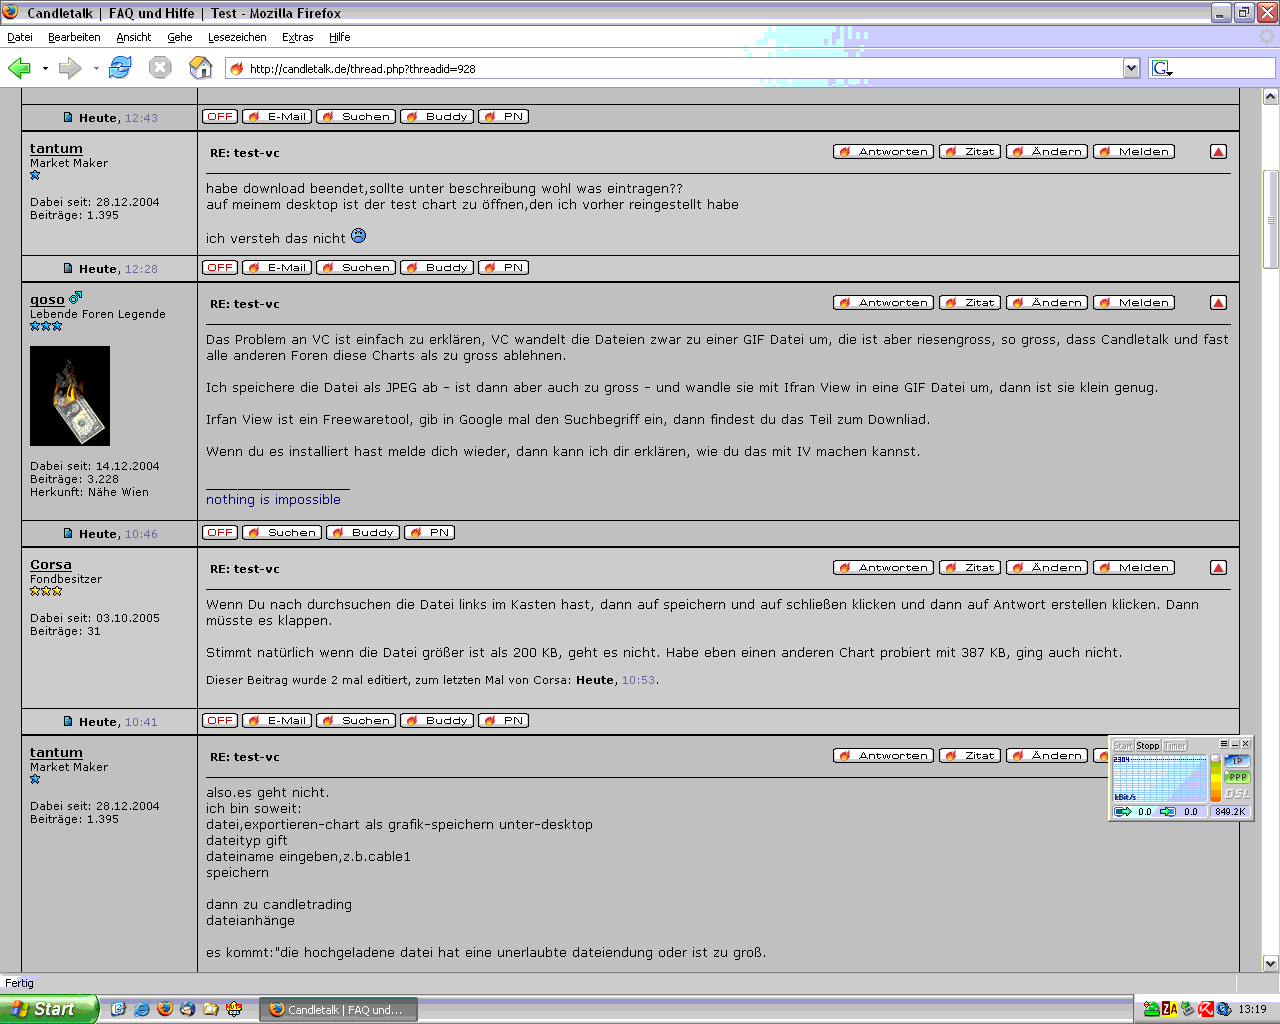
Task: Click the Stop loading icon
Action: [160, 68]
